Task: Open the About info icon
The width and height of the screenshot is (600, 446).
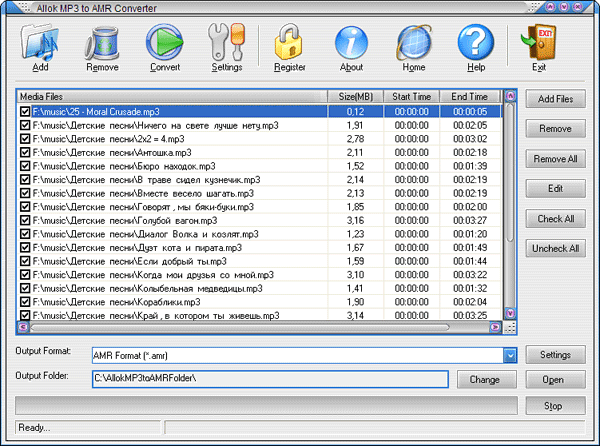Action: pos(351,43)
